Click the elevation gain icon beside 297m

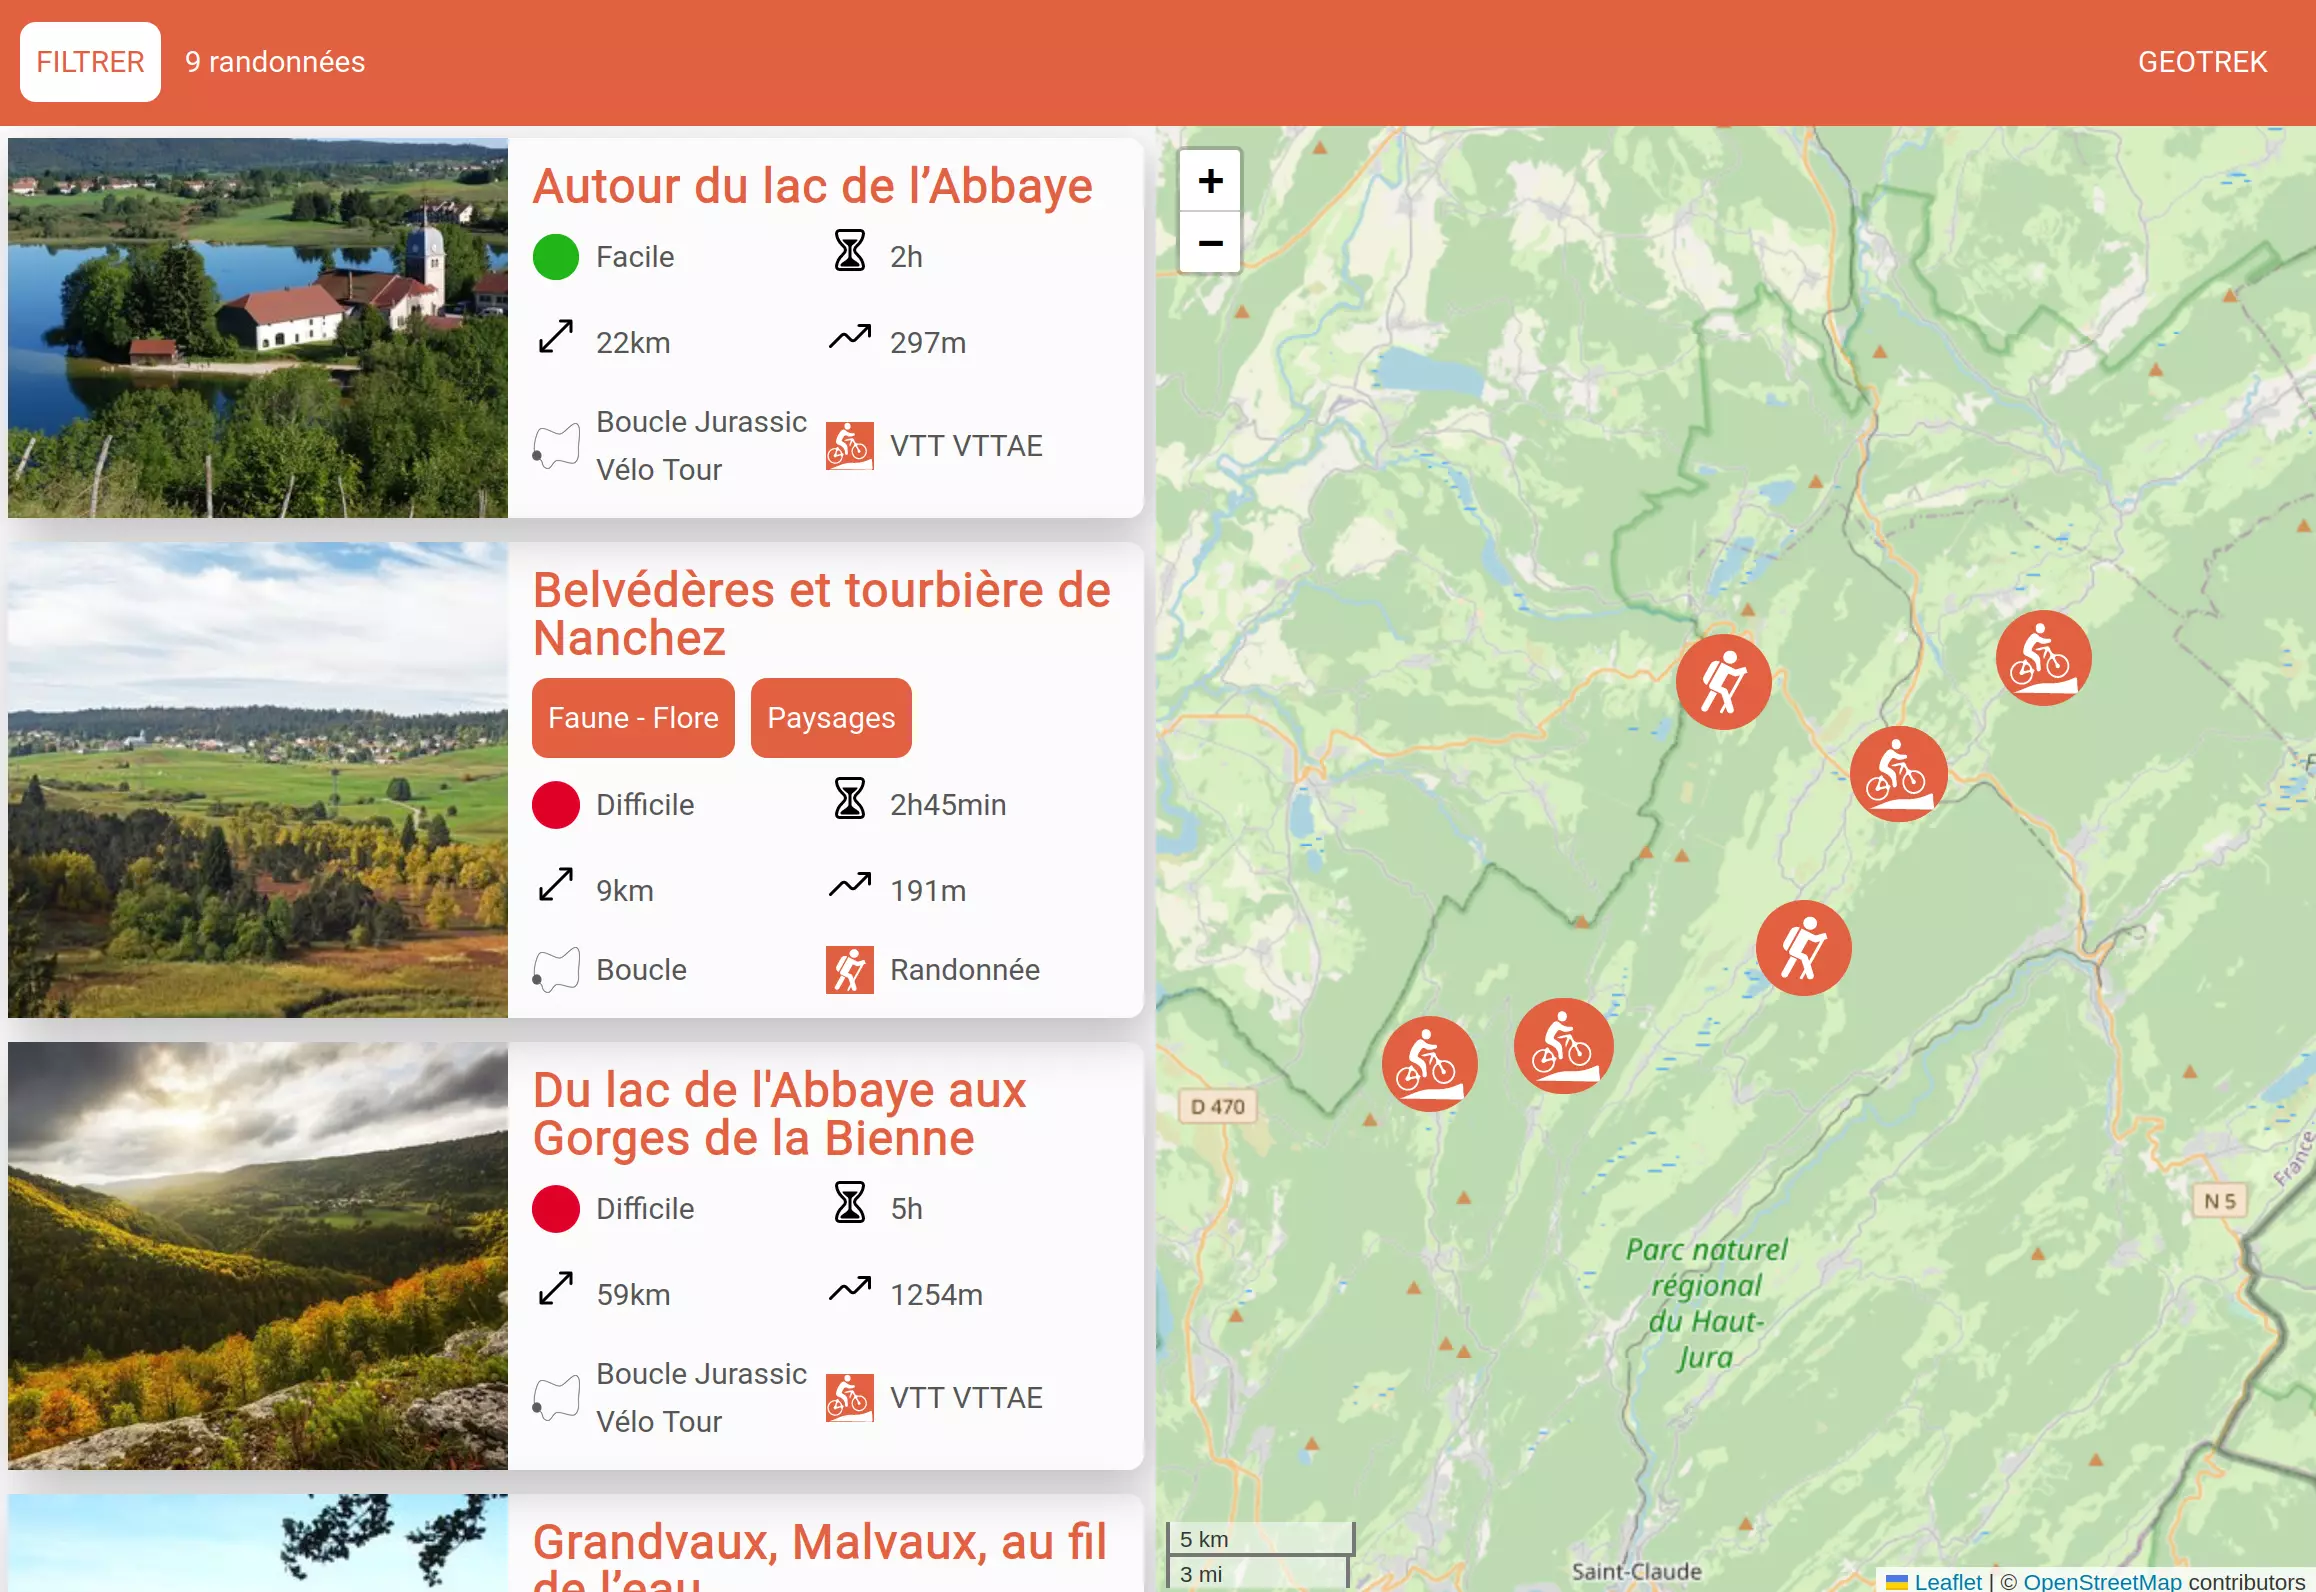pyautogui.click(x=850, y=337)
